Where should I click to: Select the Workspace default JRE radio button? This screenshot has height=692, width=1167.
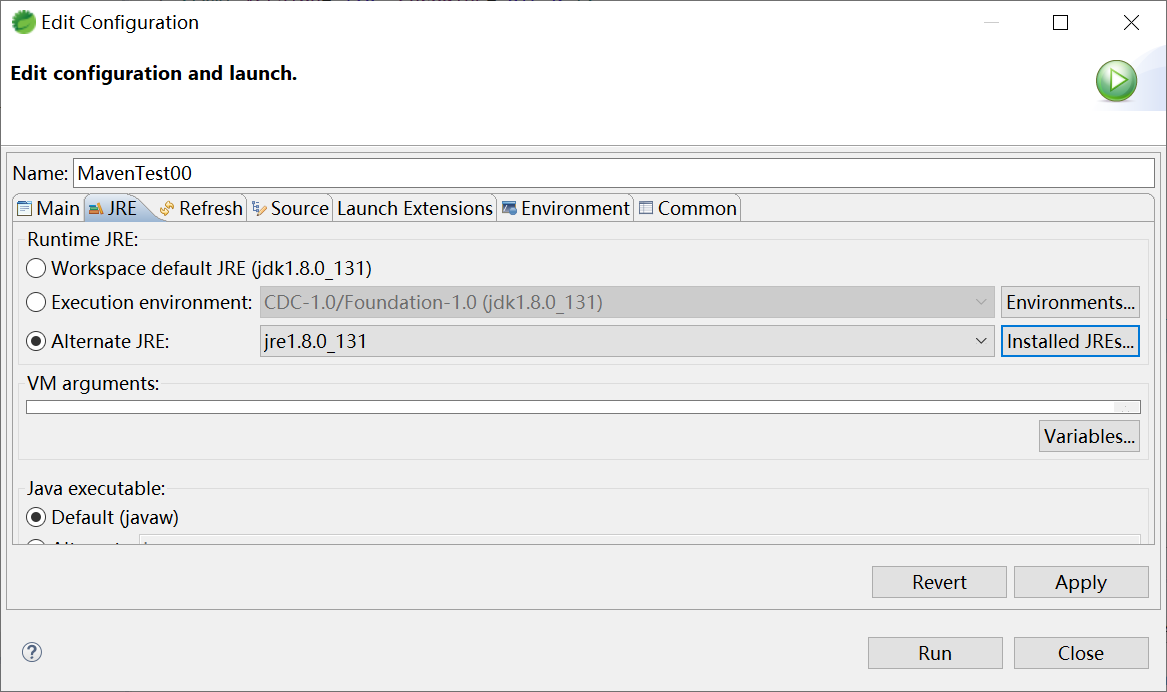[x=37, y=268]
